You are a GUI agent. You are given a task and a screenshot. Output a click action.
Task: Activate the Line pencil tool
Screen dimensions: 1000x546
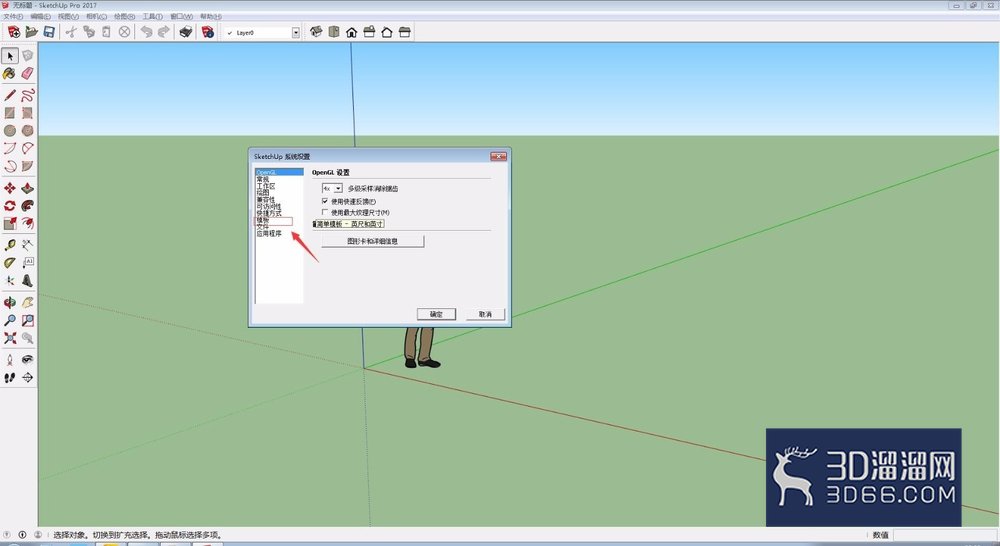10,96
